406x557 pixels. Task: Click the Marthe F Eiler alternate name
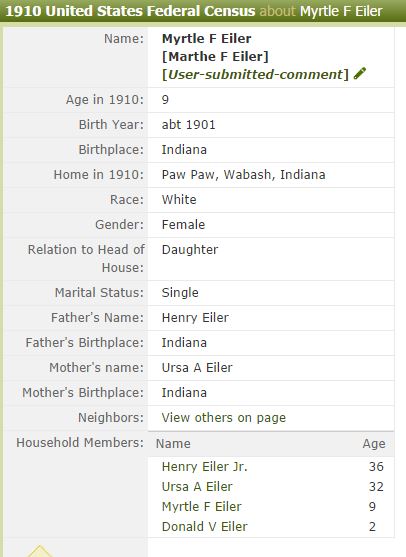pyautogui.click(x=215, y=56)
